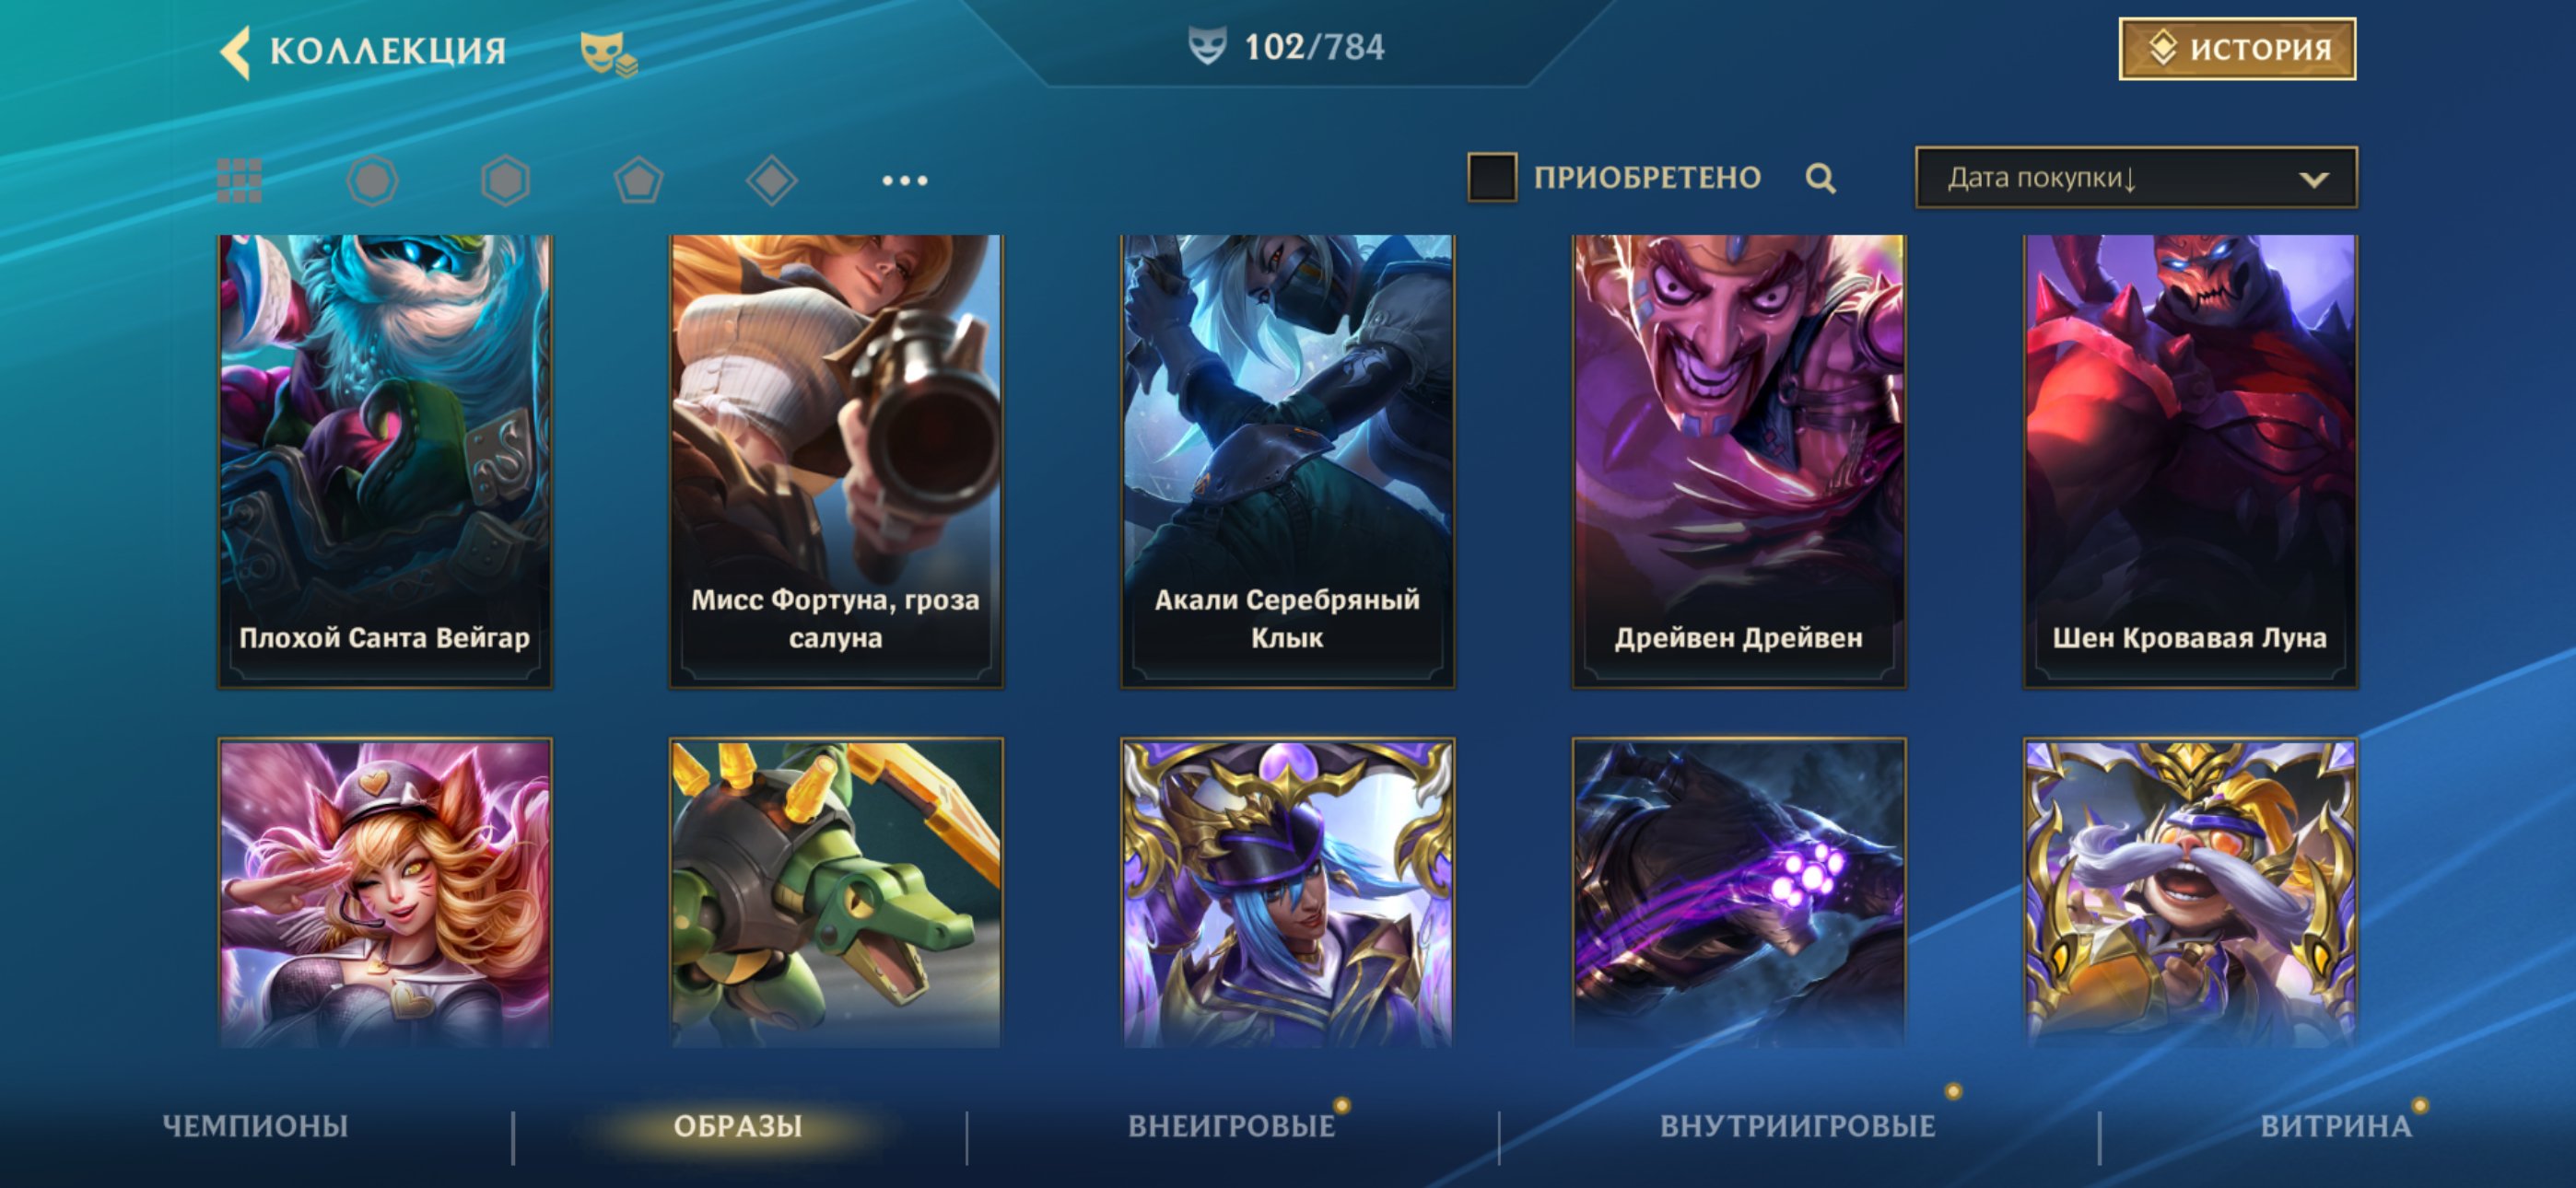
Task: Open the masks with coins icon
Action: [608, 53]
